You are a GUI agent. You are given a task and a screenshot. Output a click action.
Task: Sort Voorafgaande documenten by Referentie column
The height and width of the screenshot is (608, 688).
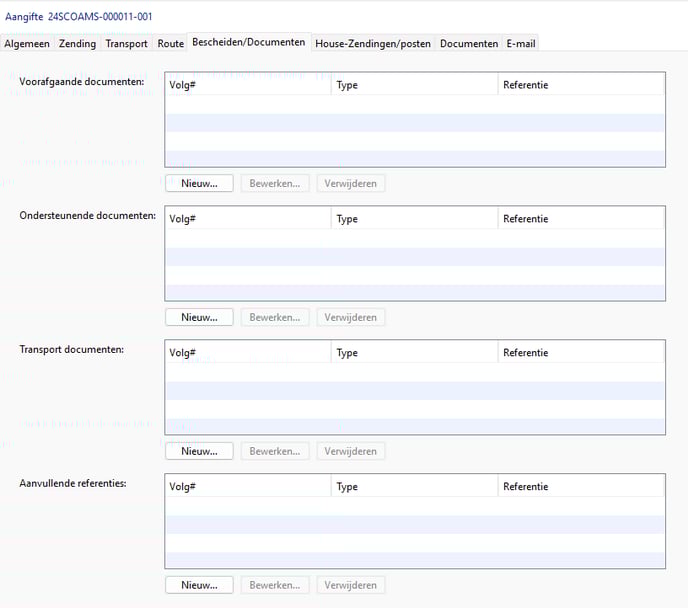(x=581, y=85)
